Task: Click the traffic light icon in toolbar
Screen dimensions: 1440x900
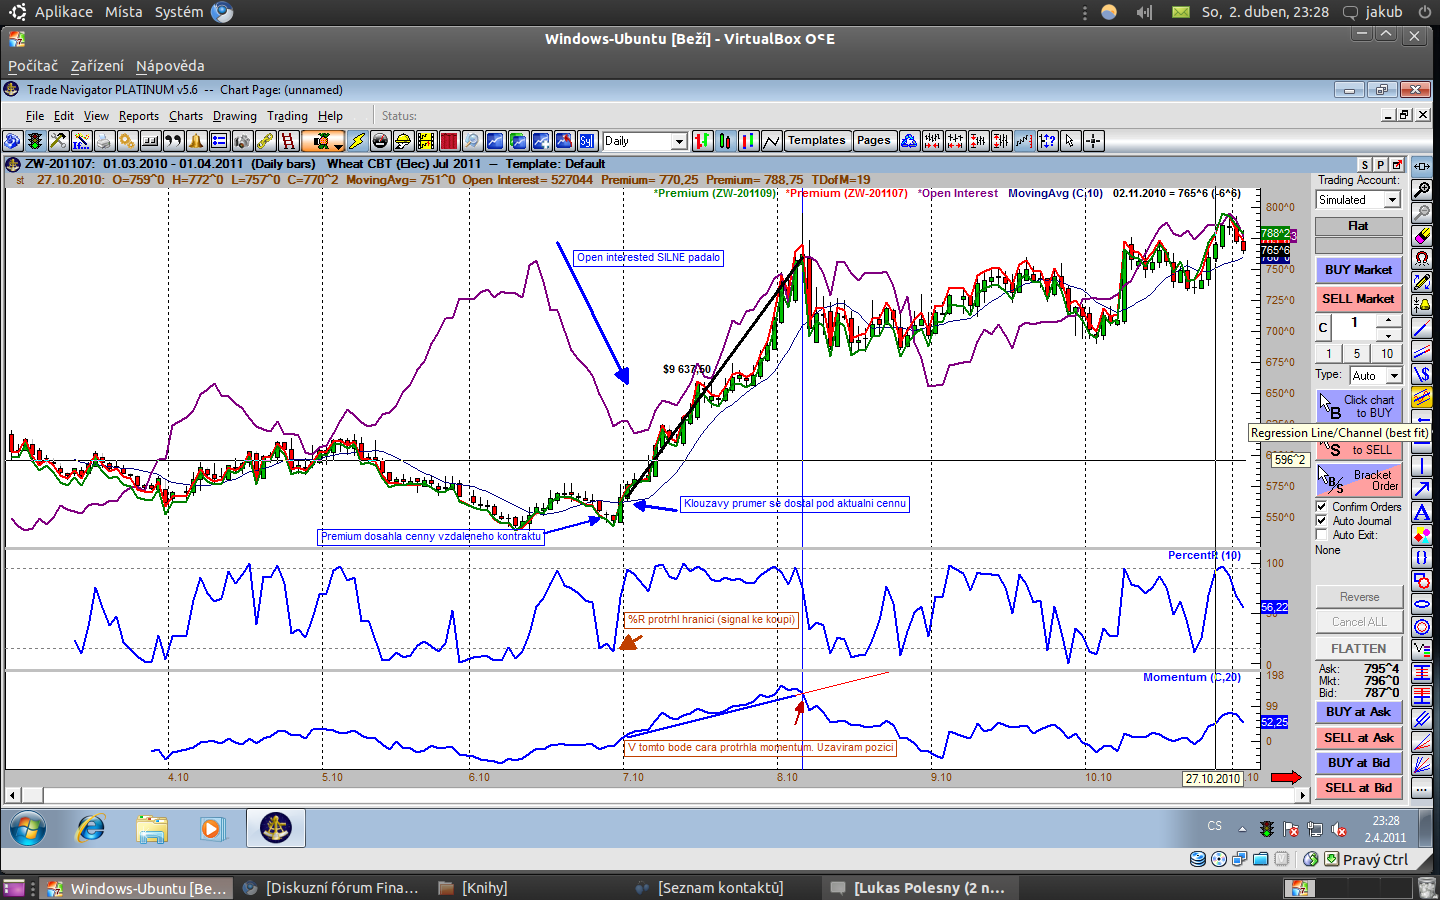Action: (35, 141)
